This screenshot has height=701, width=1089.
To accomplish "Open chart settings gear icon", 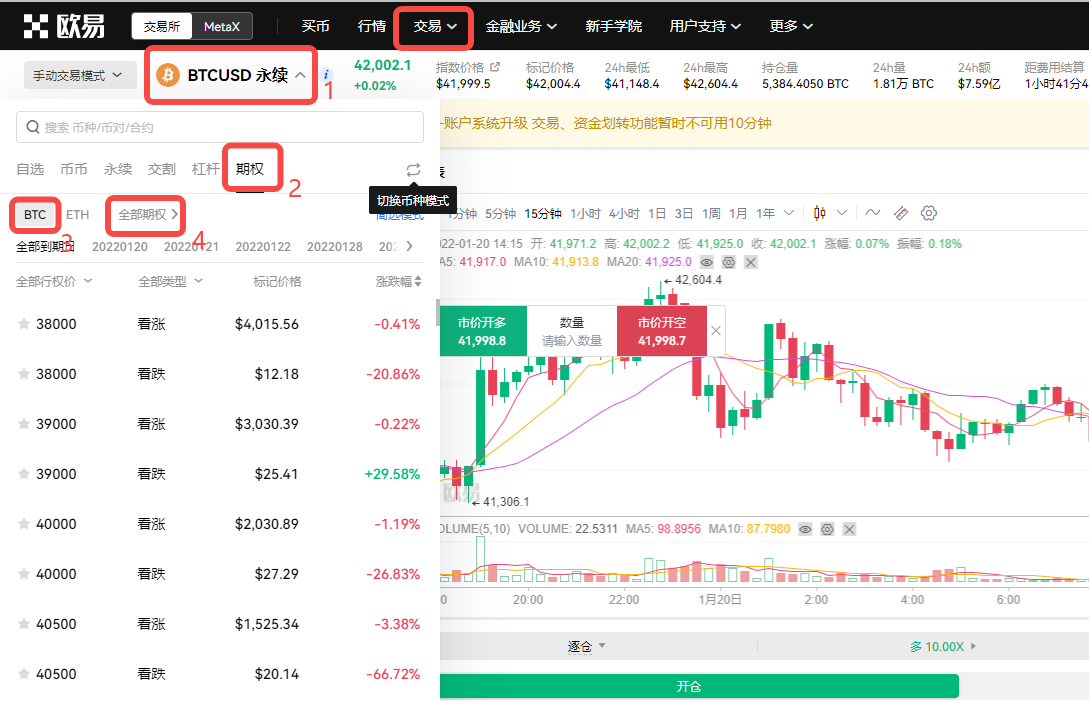I will point(929,213).
